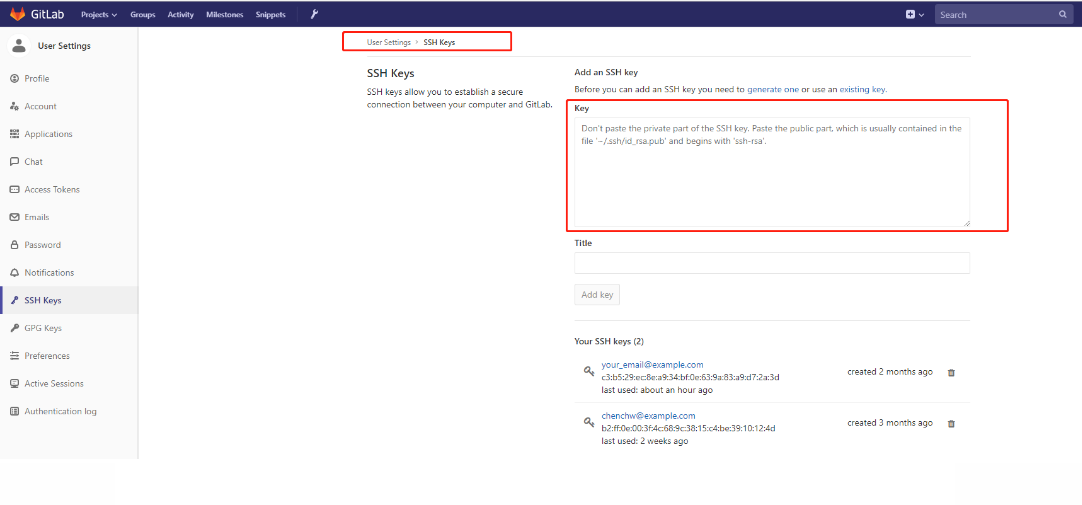Click key icon beside your_email@example.com
The image size is (1082, 505).
click(589, 371)
